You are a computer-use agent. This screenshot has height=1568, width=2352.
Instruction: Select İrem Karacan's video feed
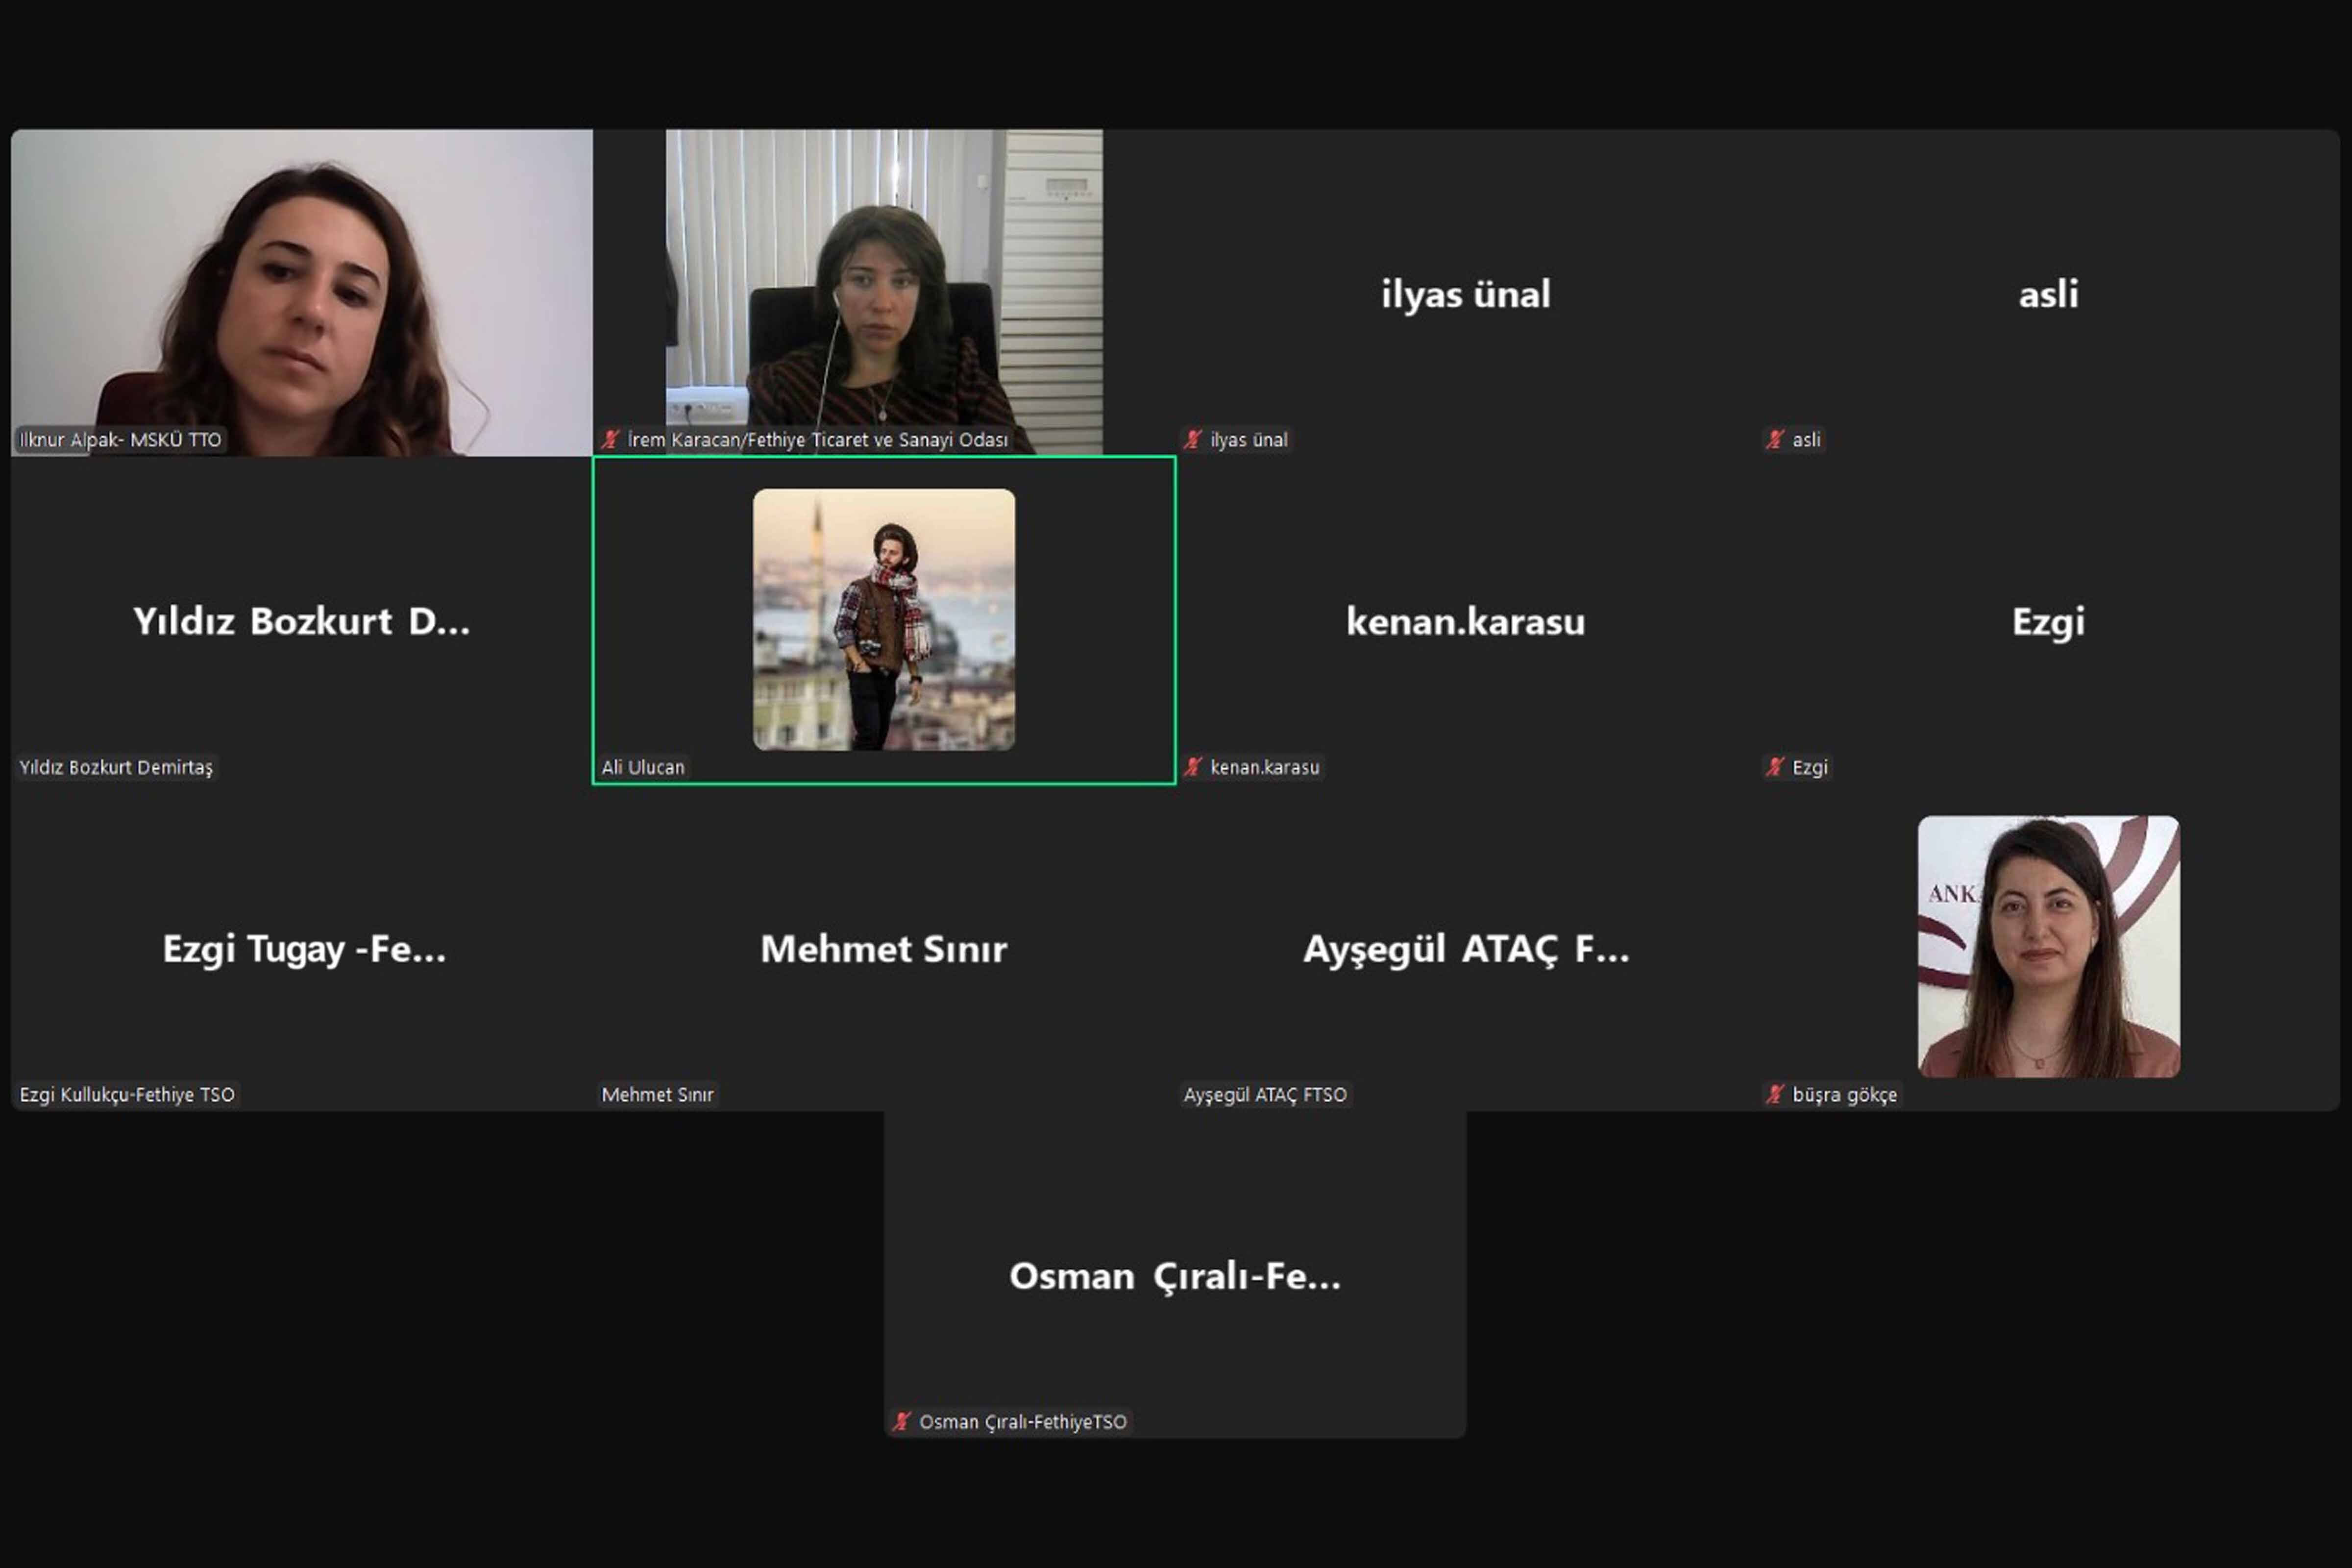point(884,292)
